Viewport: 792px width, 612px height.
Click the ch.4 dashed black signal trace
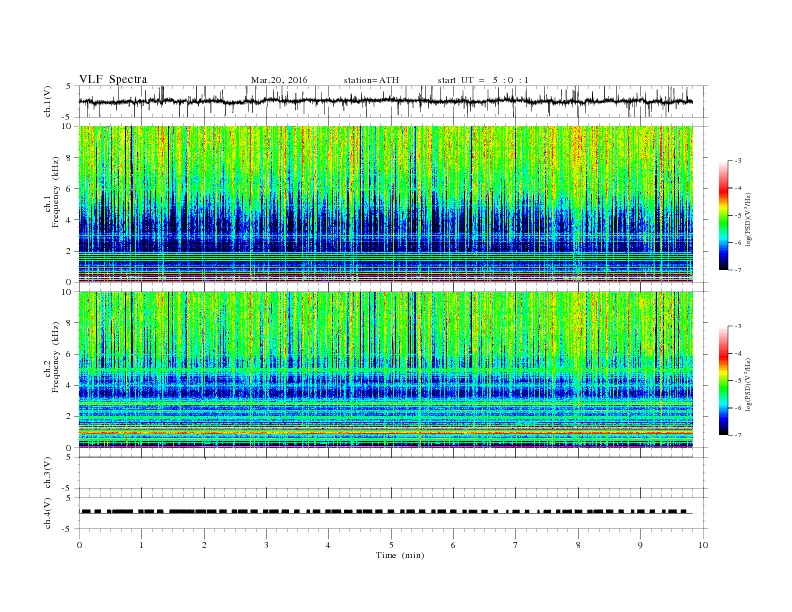[386, 512]
